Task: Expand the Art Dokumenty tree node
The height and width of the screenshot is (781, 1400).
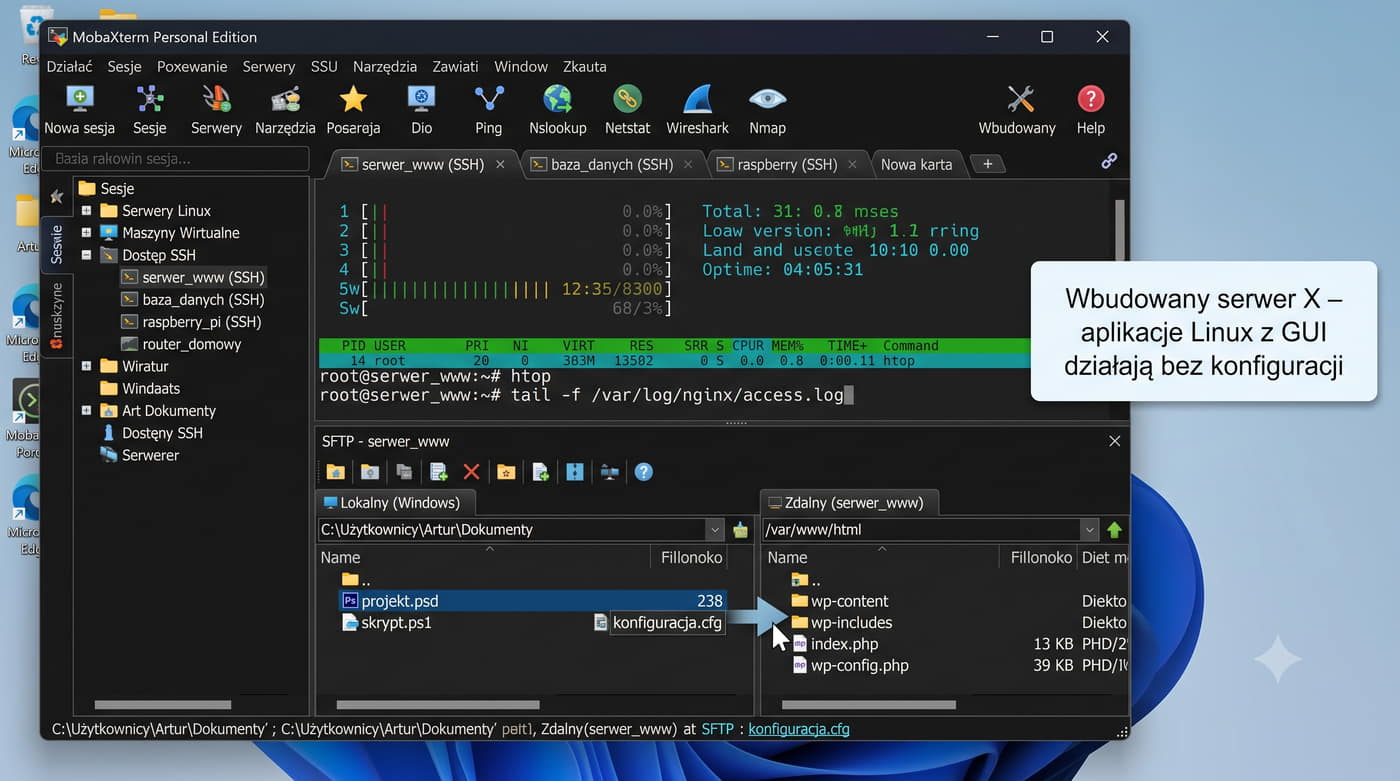Action: click(86, 411)
